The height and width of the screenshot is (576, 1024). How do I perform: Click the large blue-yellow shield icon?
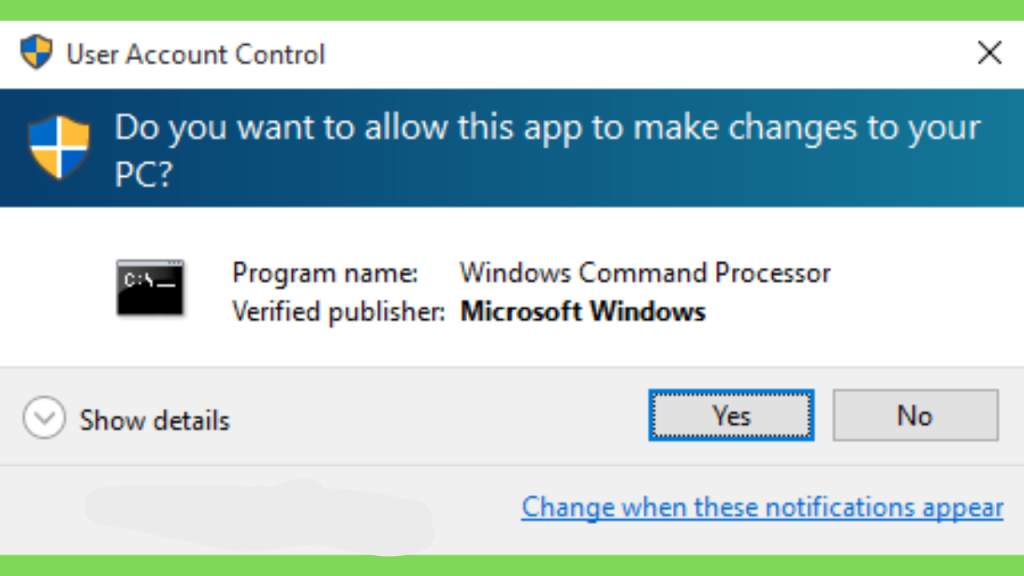[59, 147]
